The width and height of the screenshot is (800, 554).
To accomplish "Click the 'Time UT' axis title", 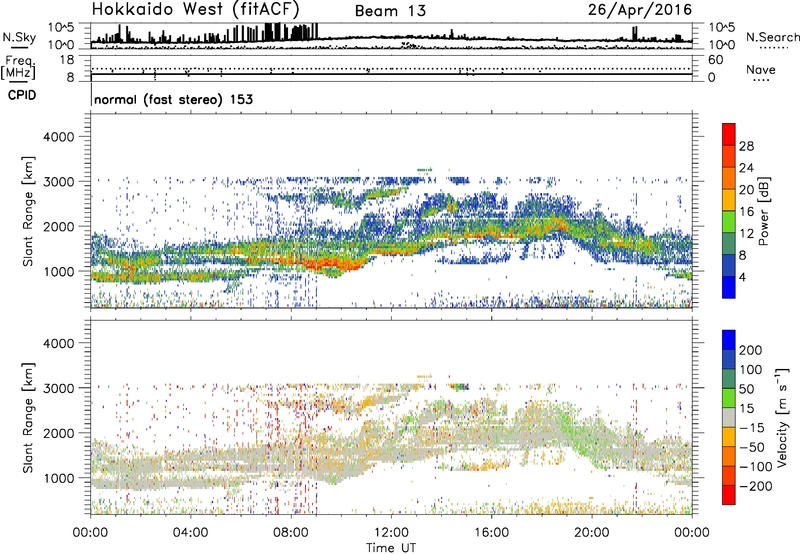I will point(391,547).
